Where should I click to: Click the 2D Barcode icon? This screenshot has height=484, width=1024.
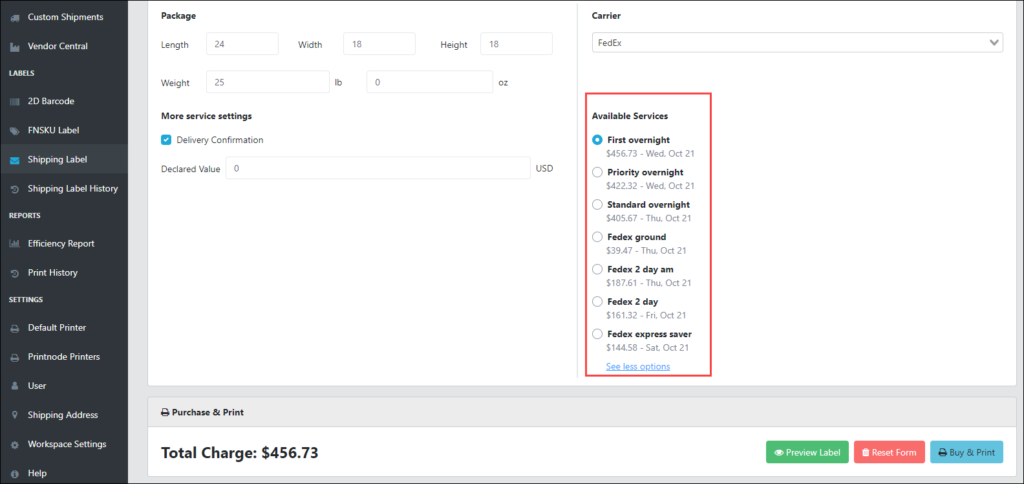tap(14, 102)
